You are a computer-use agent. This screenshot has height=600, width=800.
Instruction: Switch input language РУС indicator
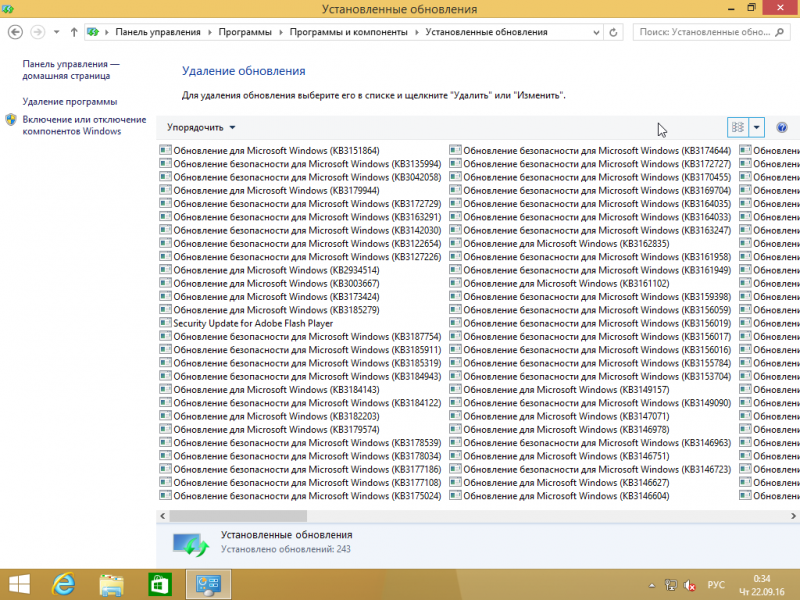coord(715,585)
